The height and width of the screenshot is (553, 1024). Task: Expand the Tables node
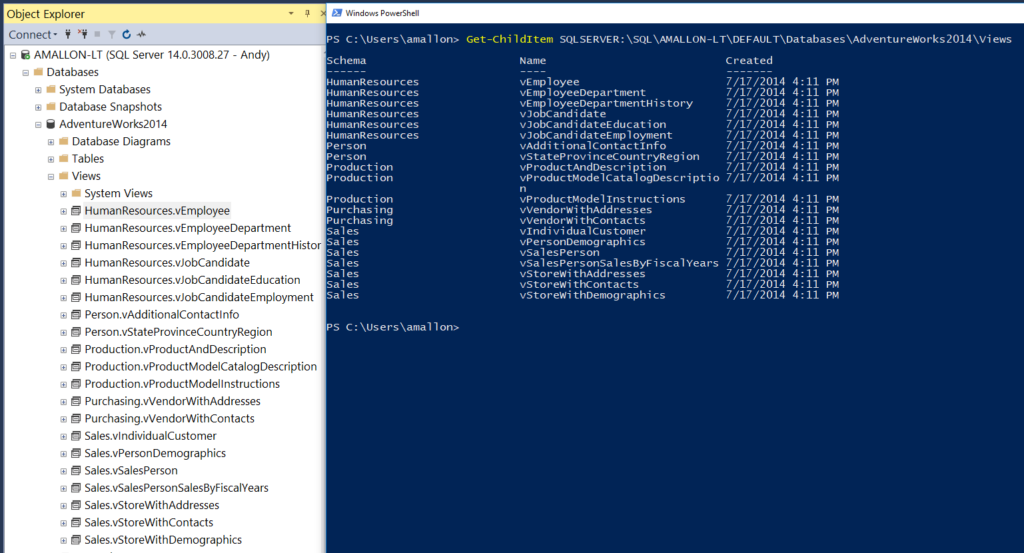[x=51, y=159]
